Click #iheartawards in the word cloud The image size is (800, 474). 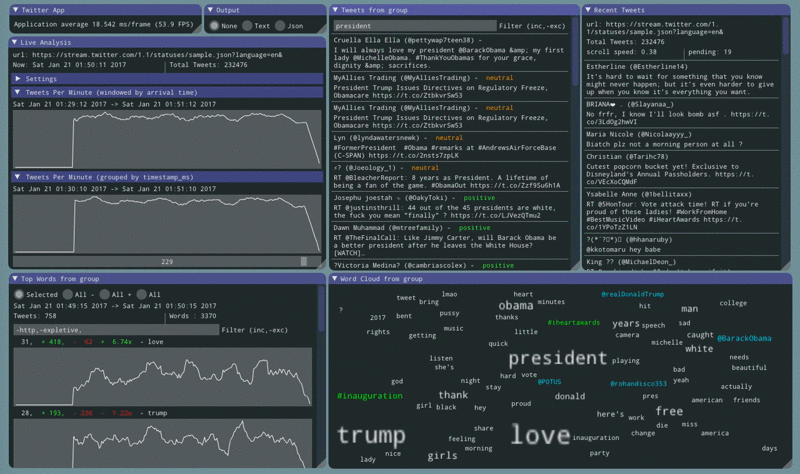point(573,322)
